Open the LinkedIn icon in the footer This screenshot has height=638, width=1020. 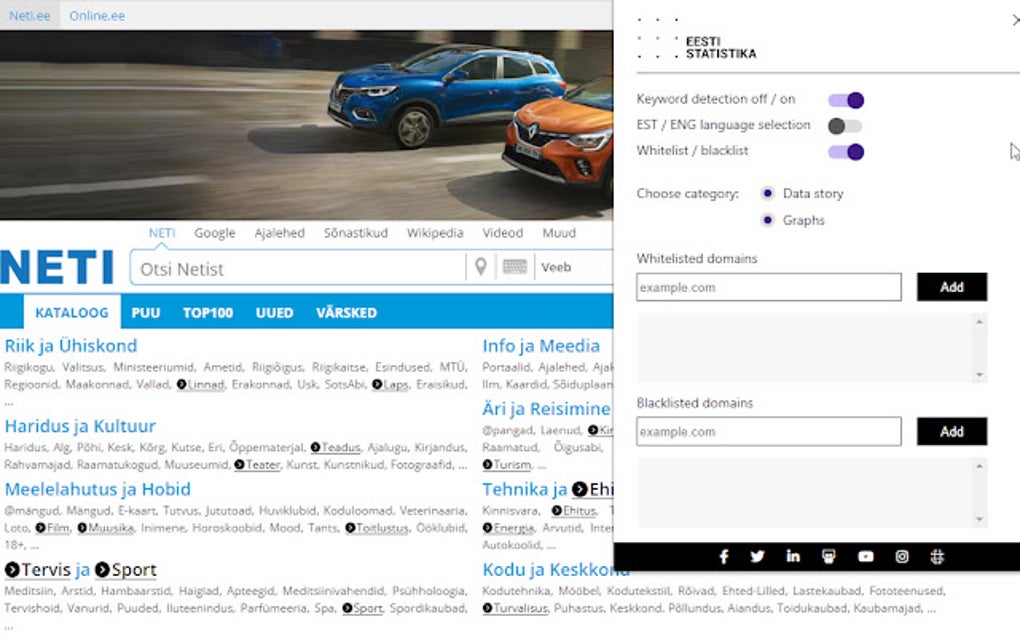coord(793,556)
